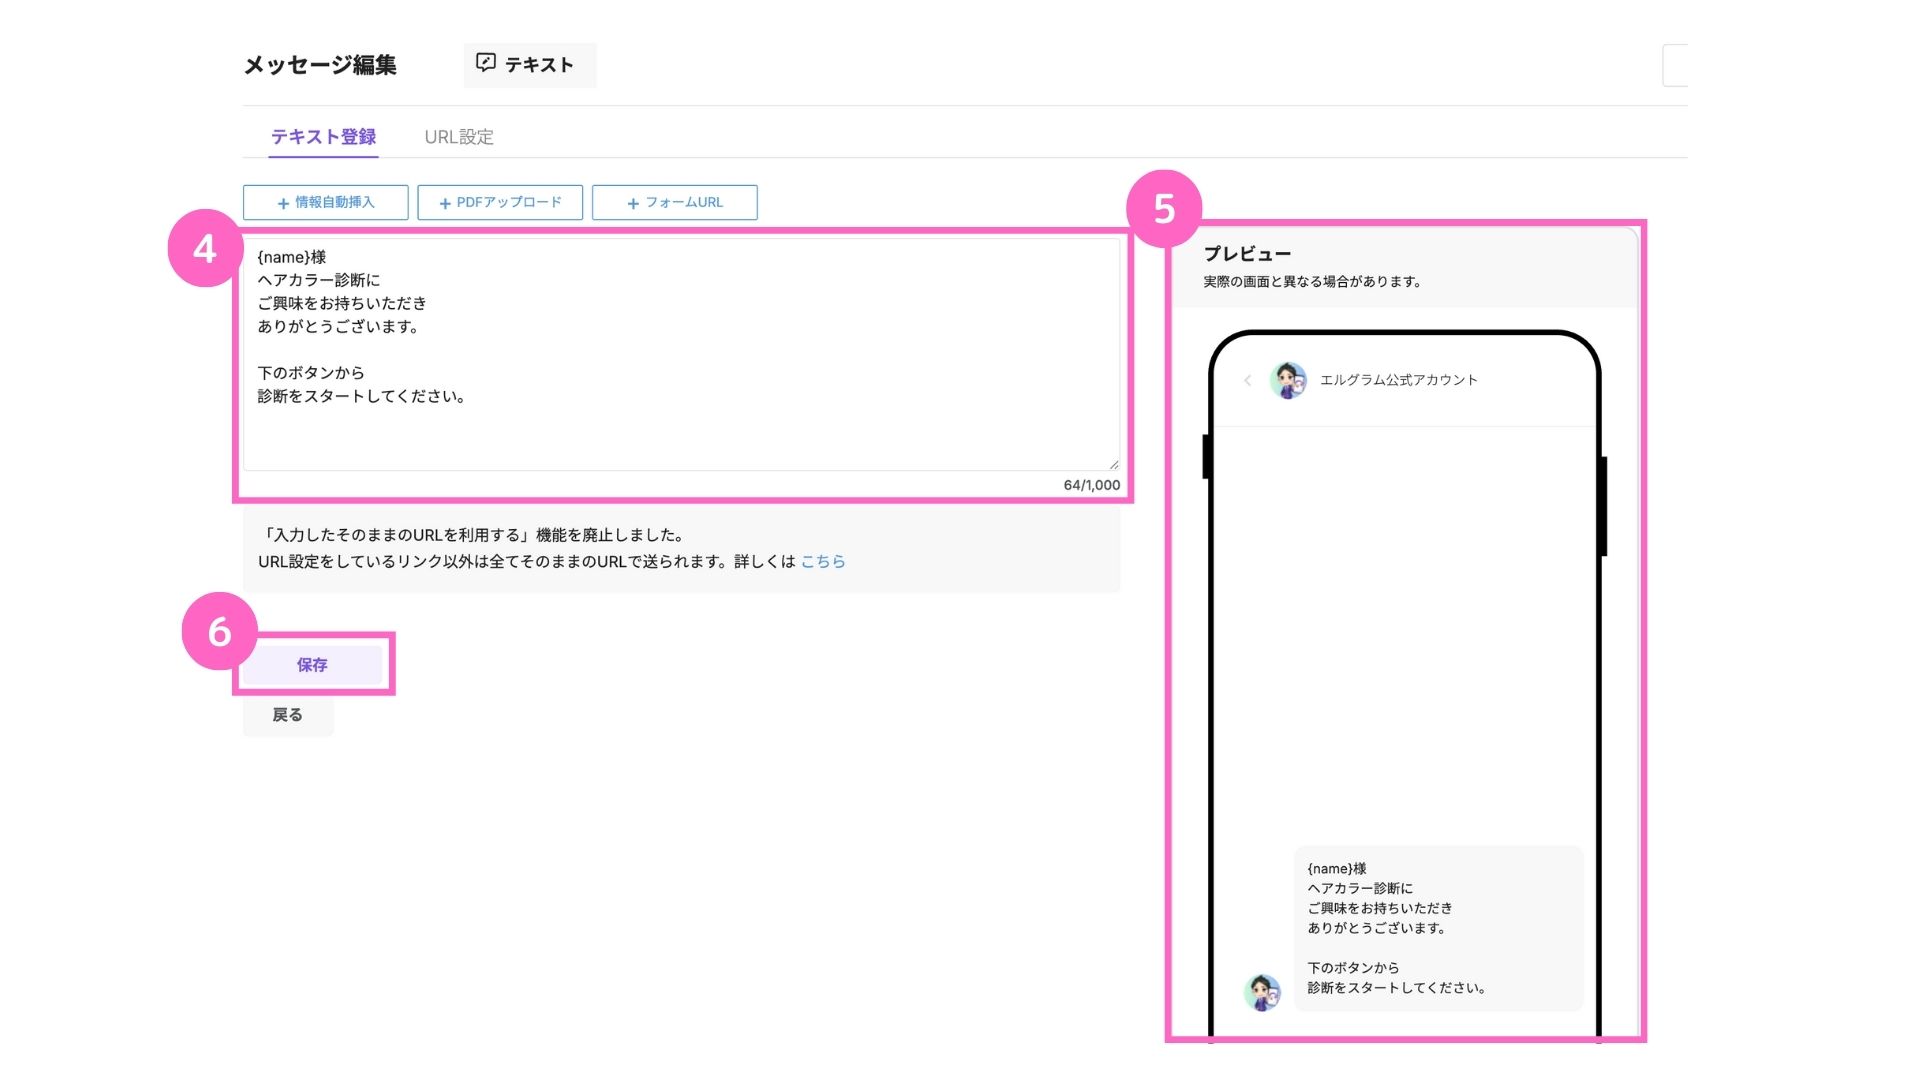The width and height of the screenshot is (1920, 1080).
Task: Click the テキスト message type badge
Action: (x=530, y=65)
